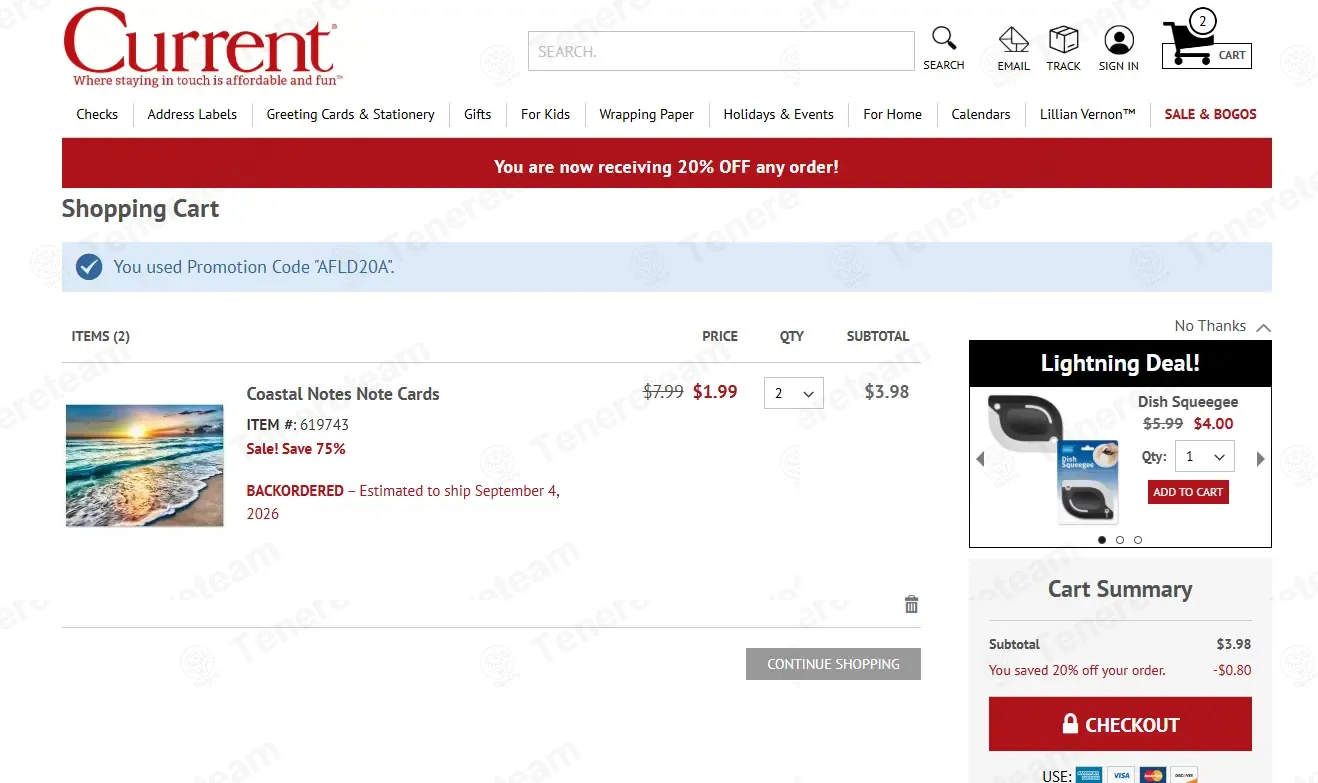Screen dimensions: 1318x783
Task: Open the Calendars menu
Action: 981,114
